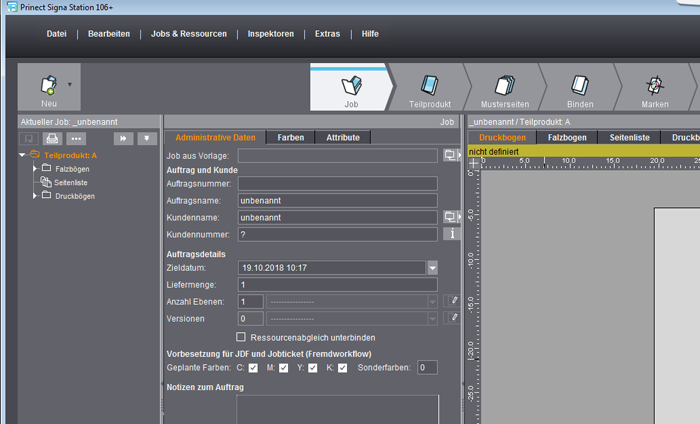The image size is (700, 424).
Task: Click the Versionen number field
Action: point(250,319)
